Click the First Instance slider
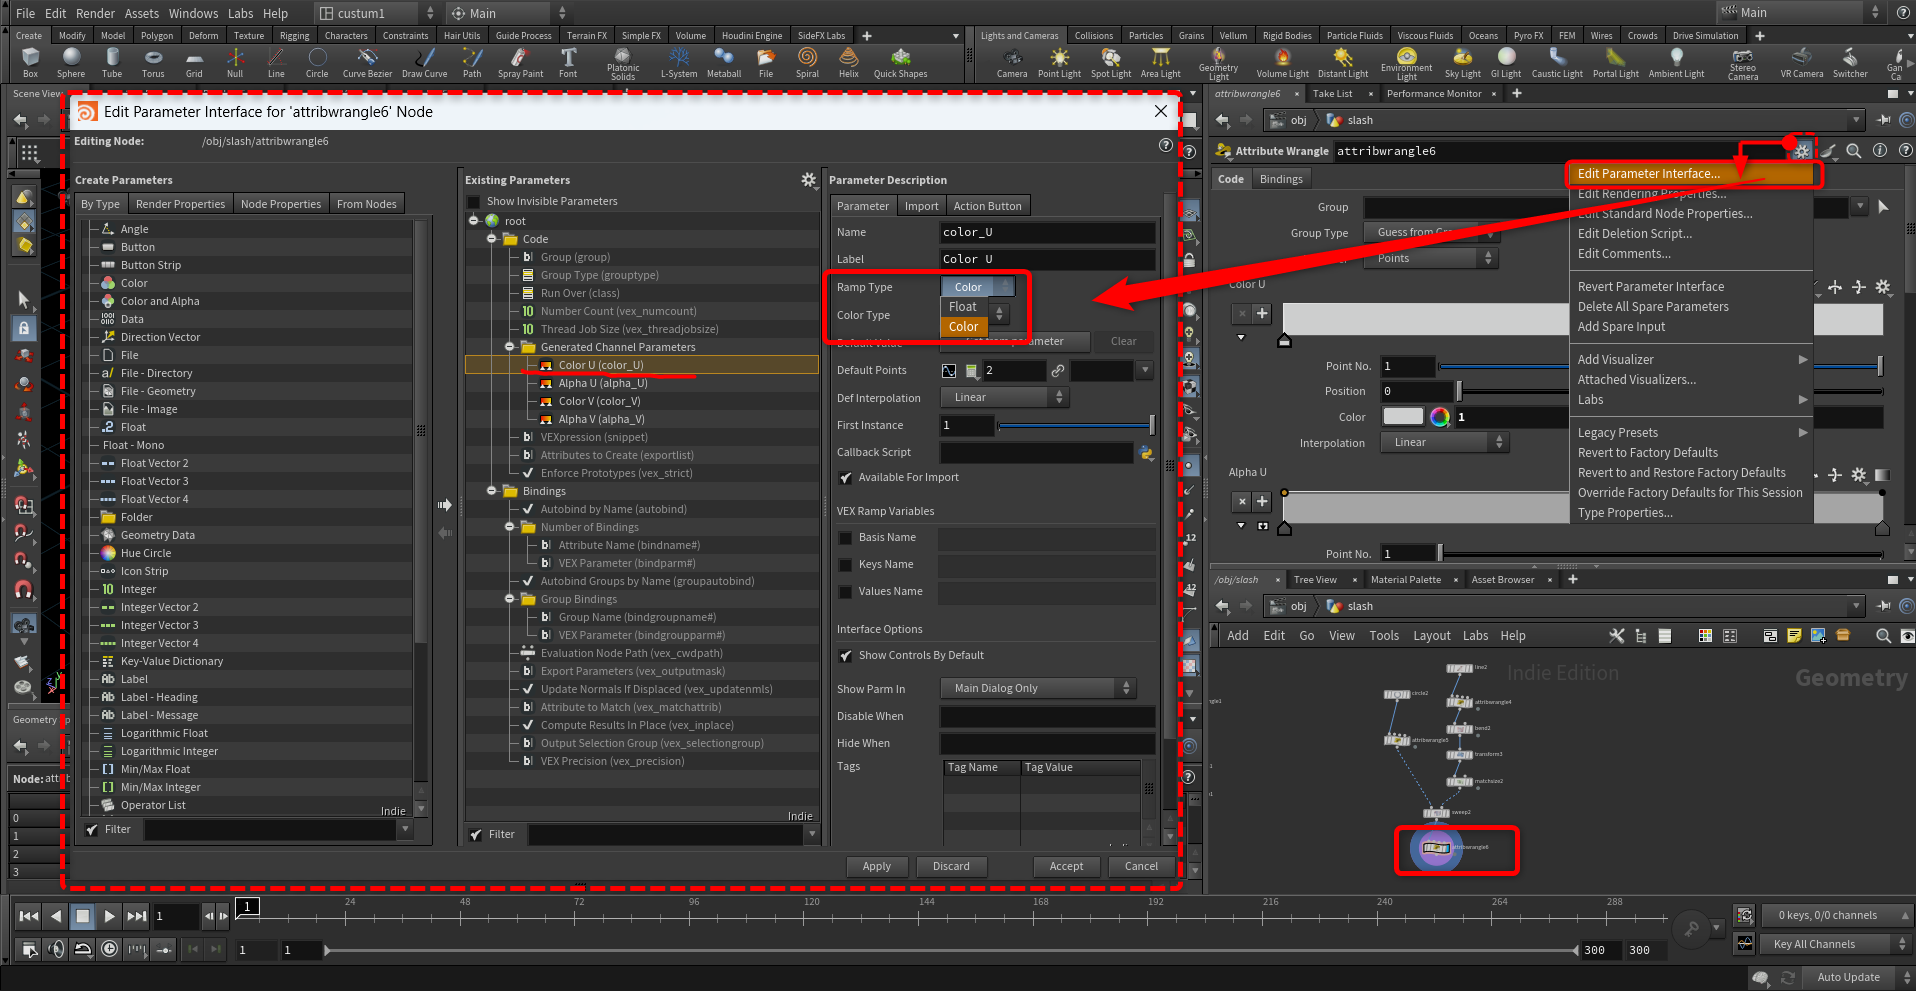The height and width of the screenshot is (991, 1916). pyautogui.click(x=1076, y=426)
